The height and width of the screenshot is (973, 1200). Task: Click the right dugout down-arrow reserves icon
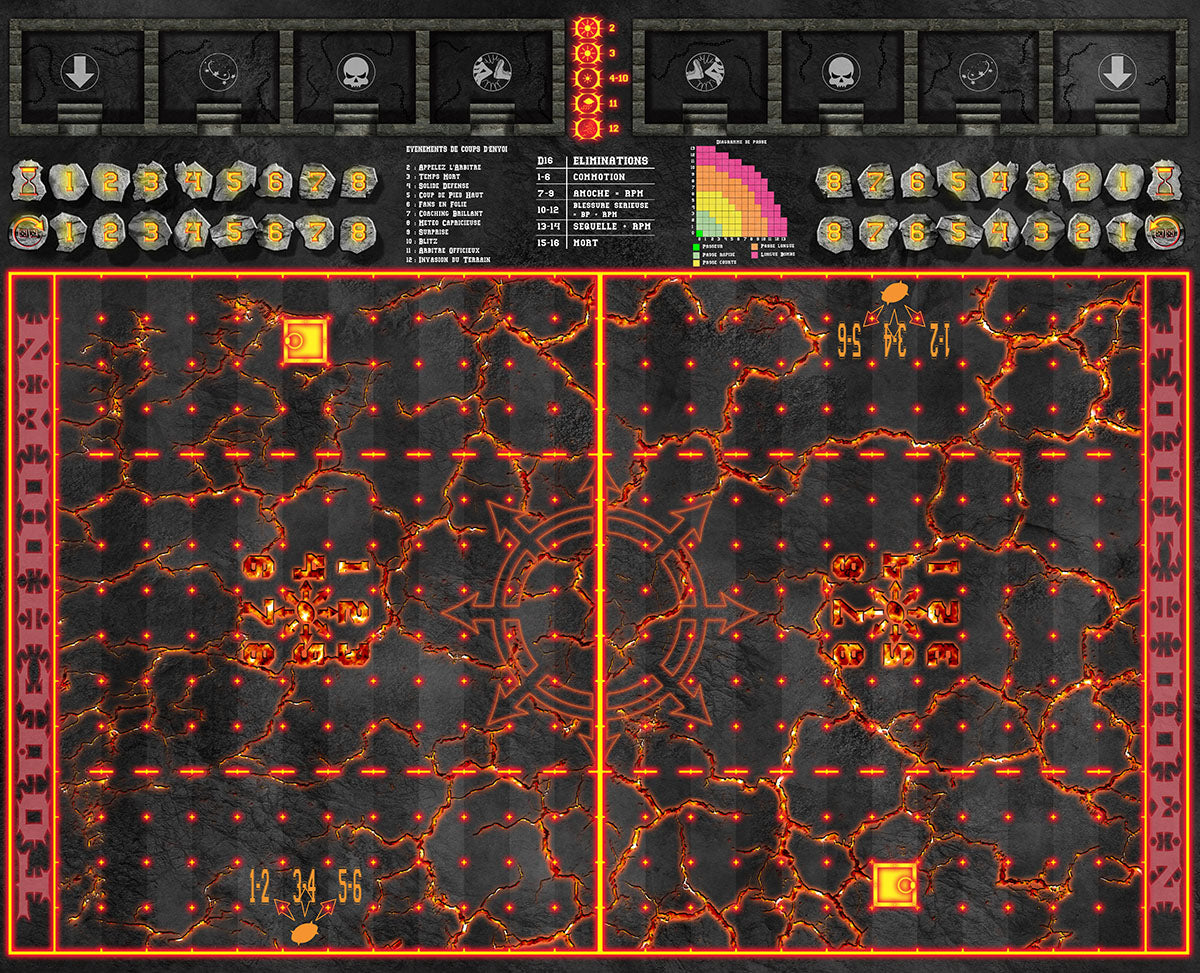coord(1117,72)
